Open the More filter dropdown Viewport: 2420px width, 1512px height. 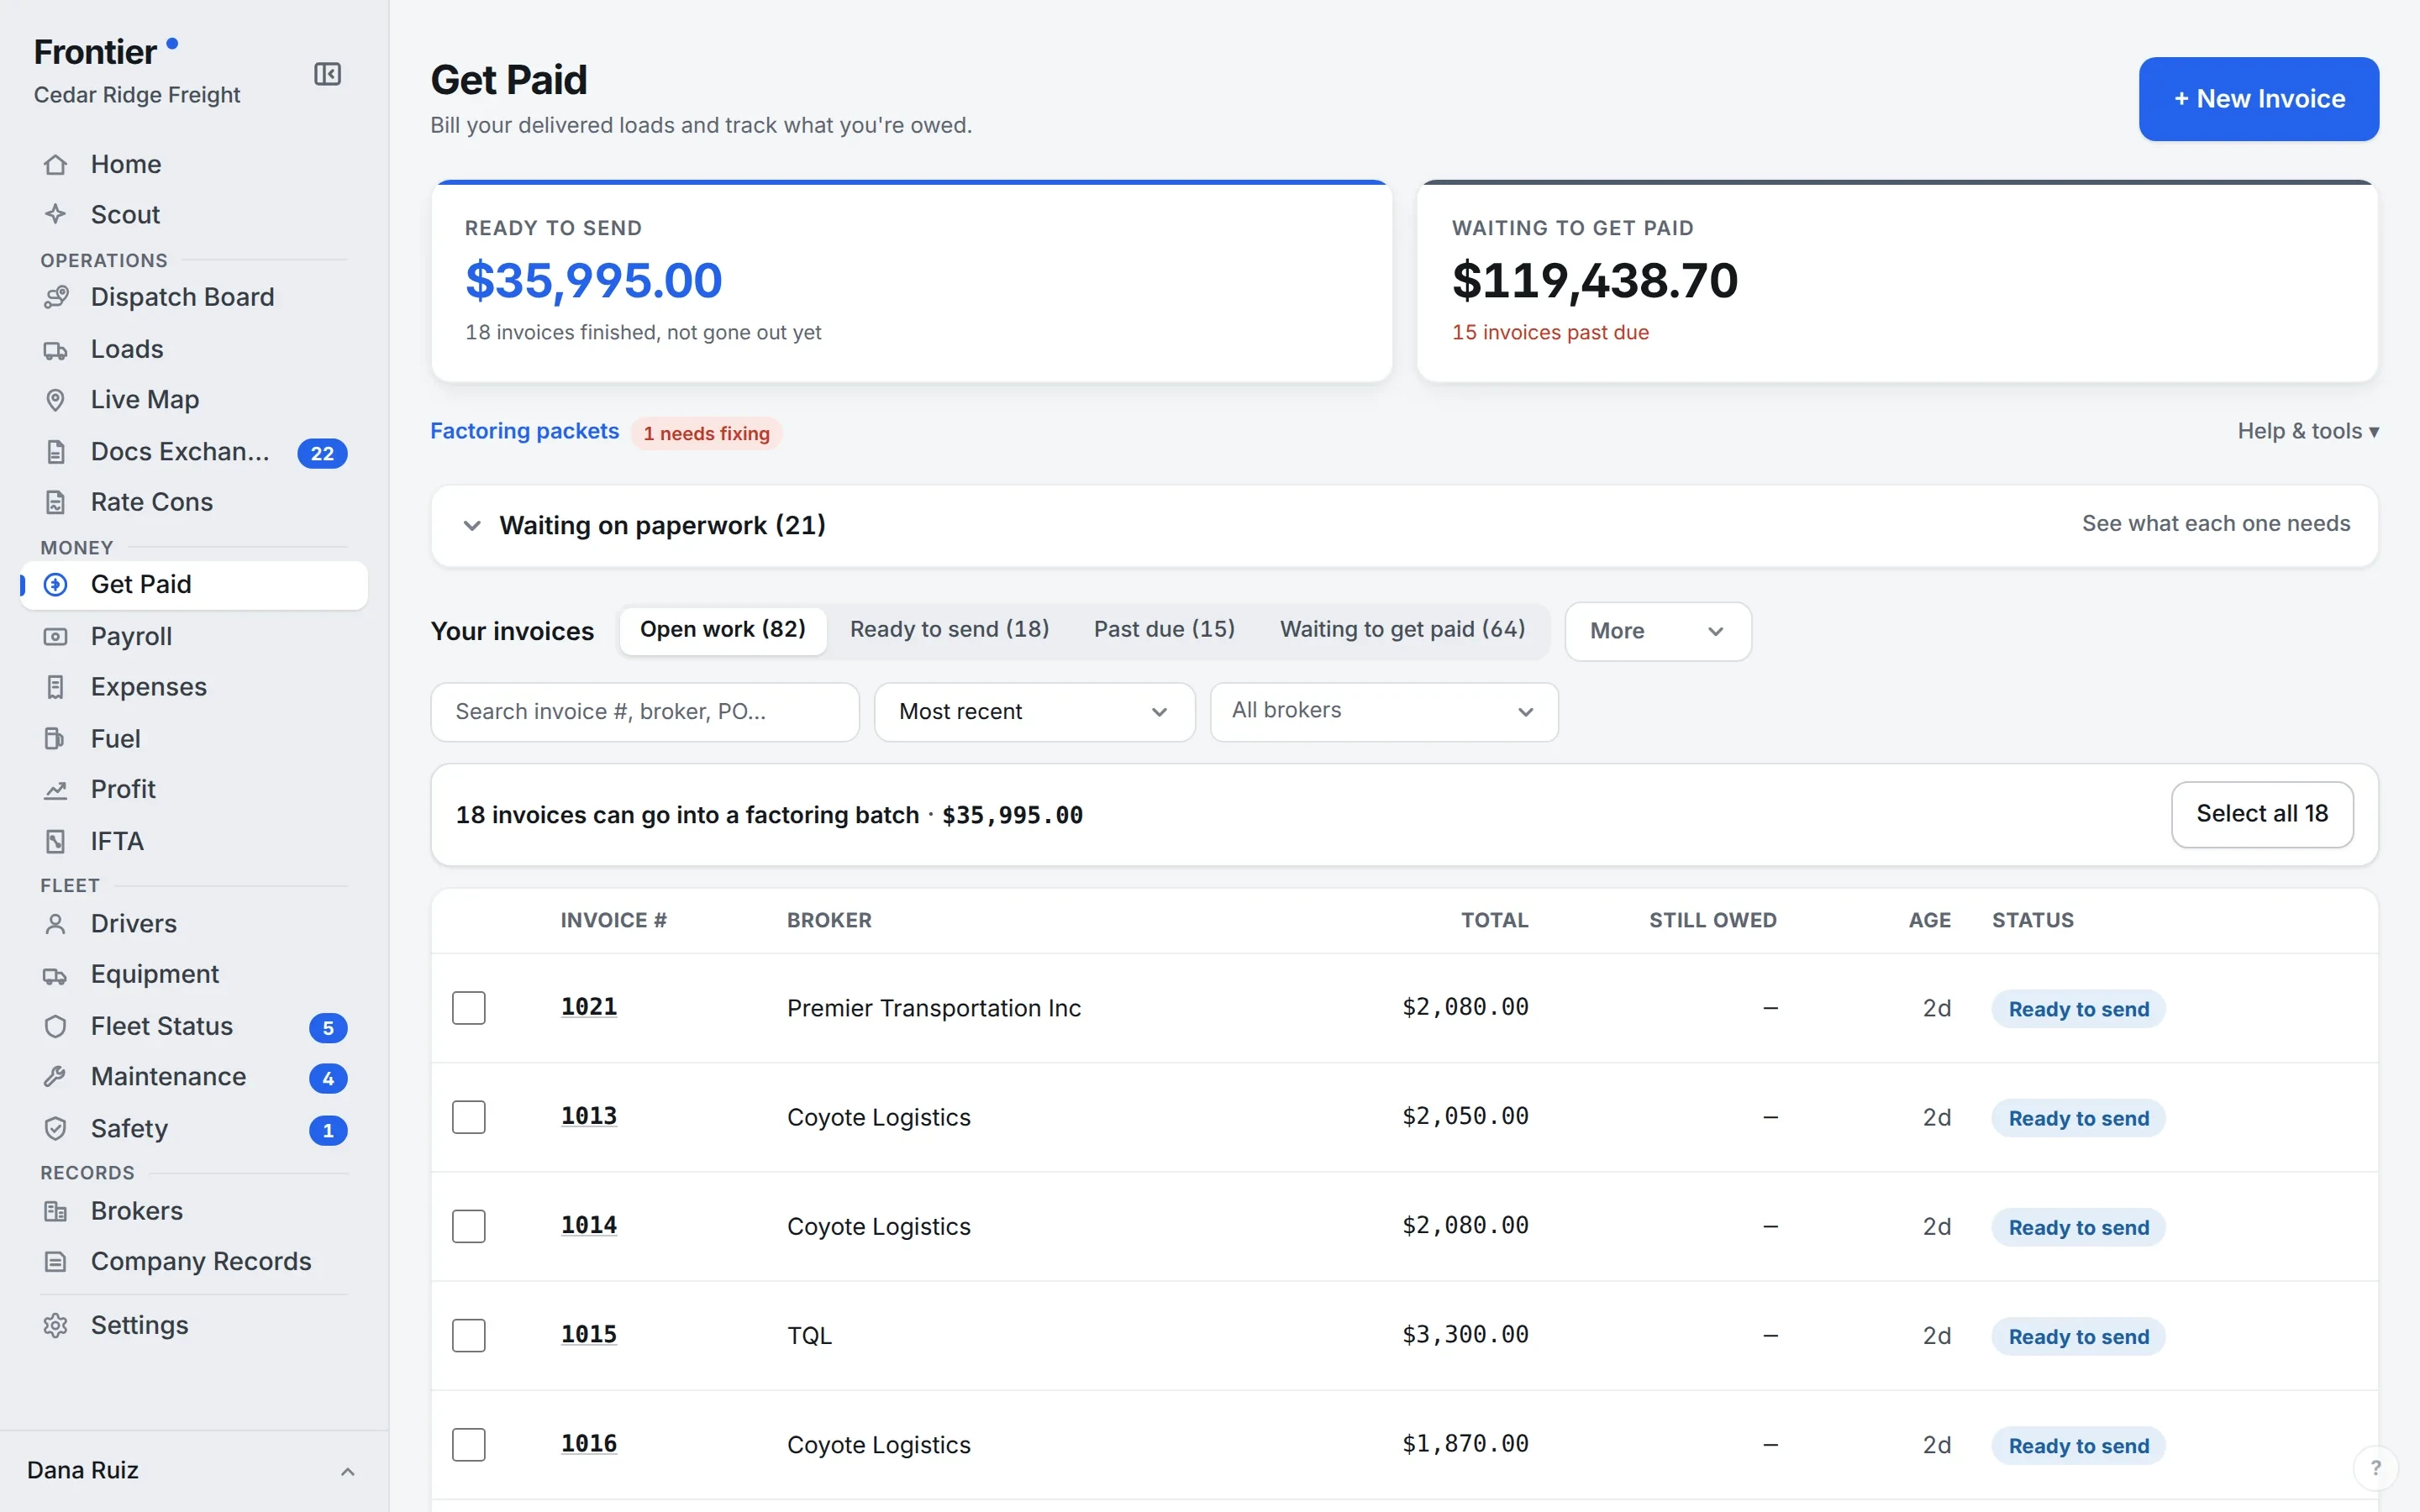pyautogui.click(x=1657, y=631)
